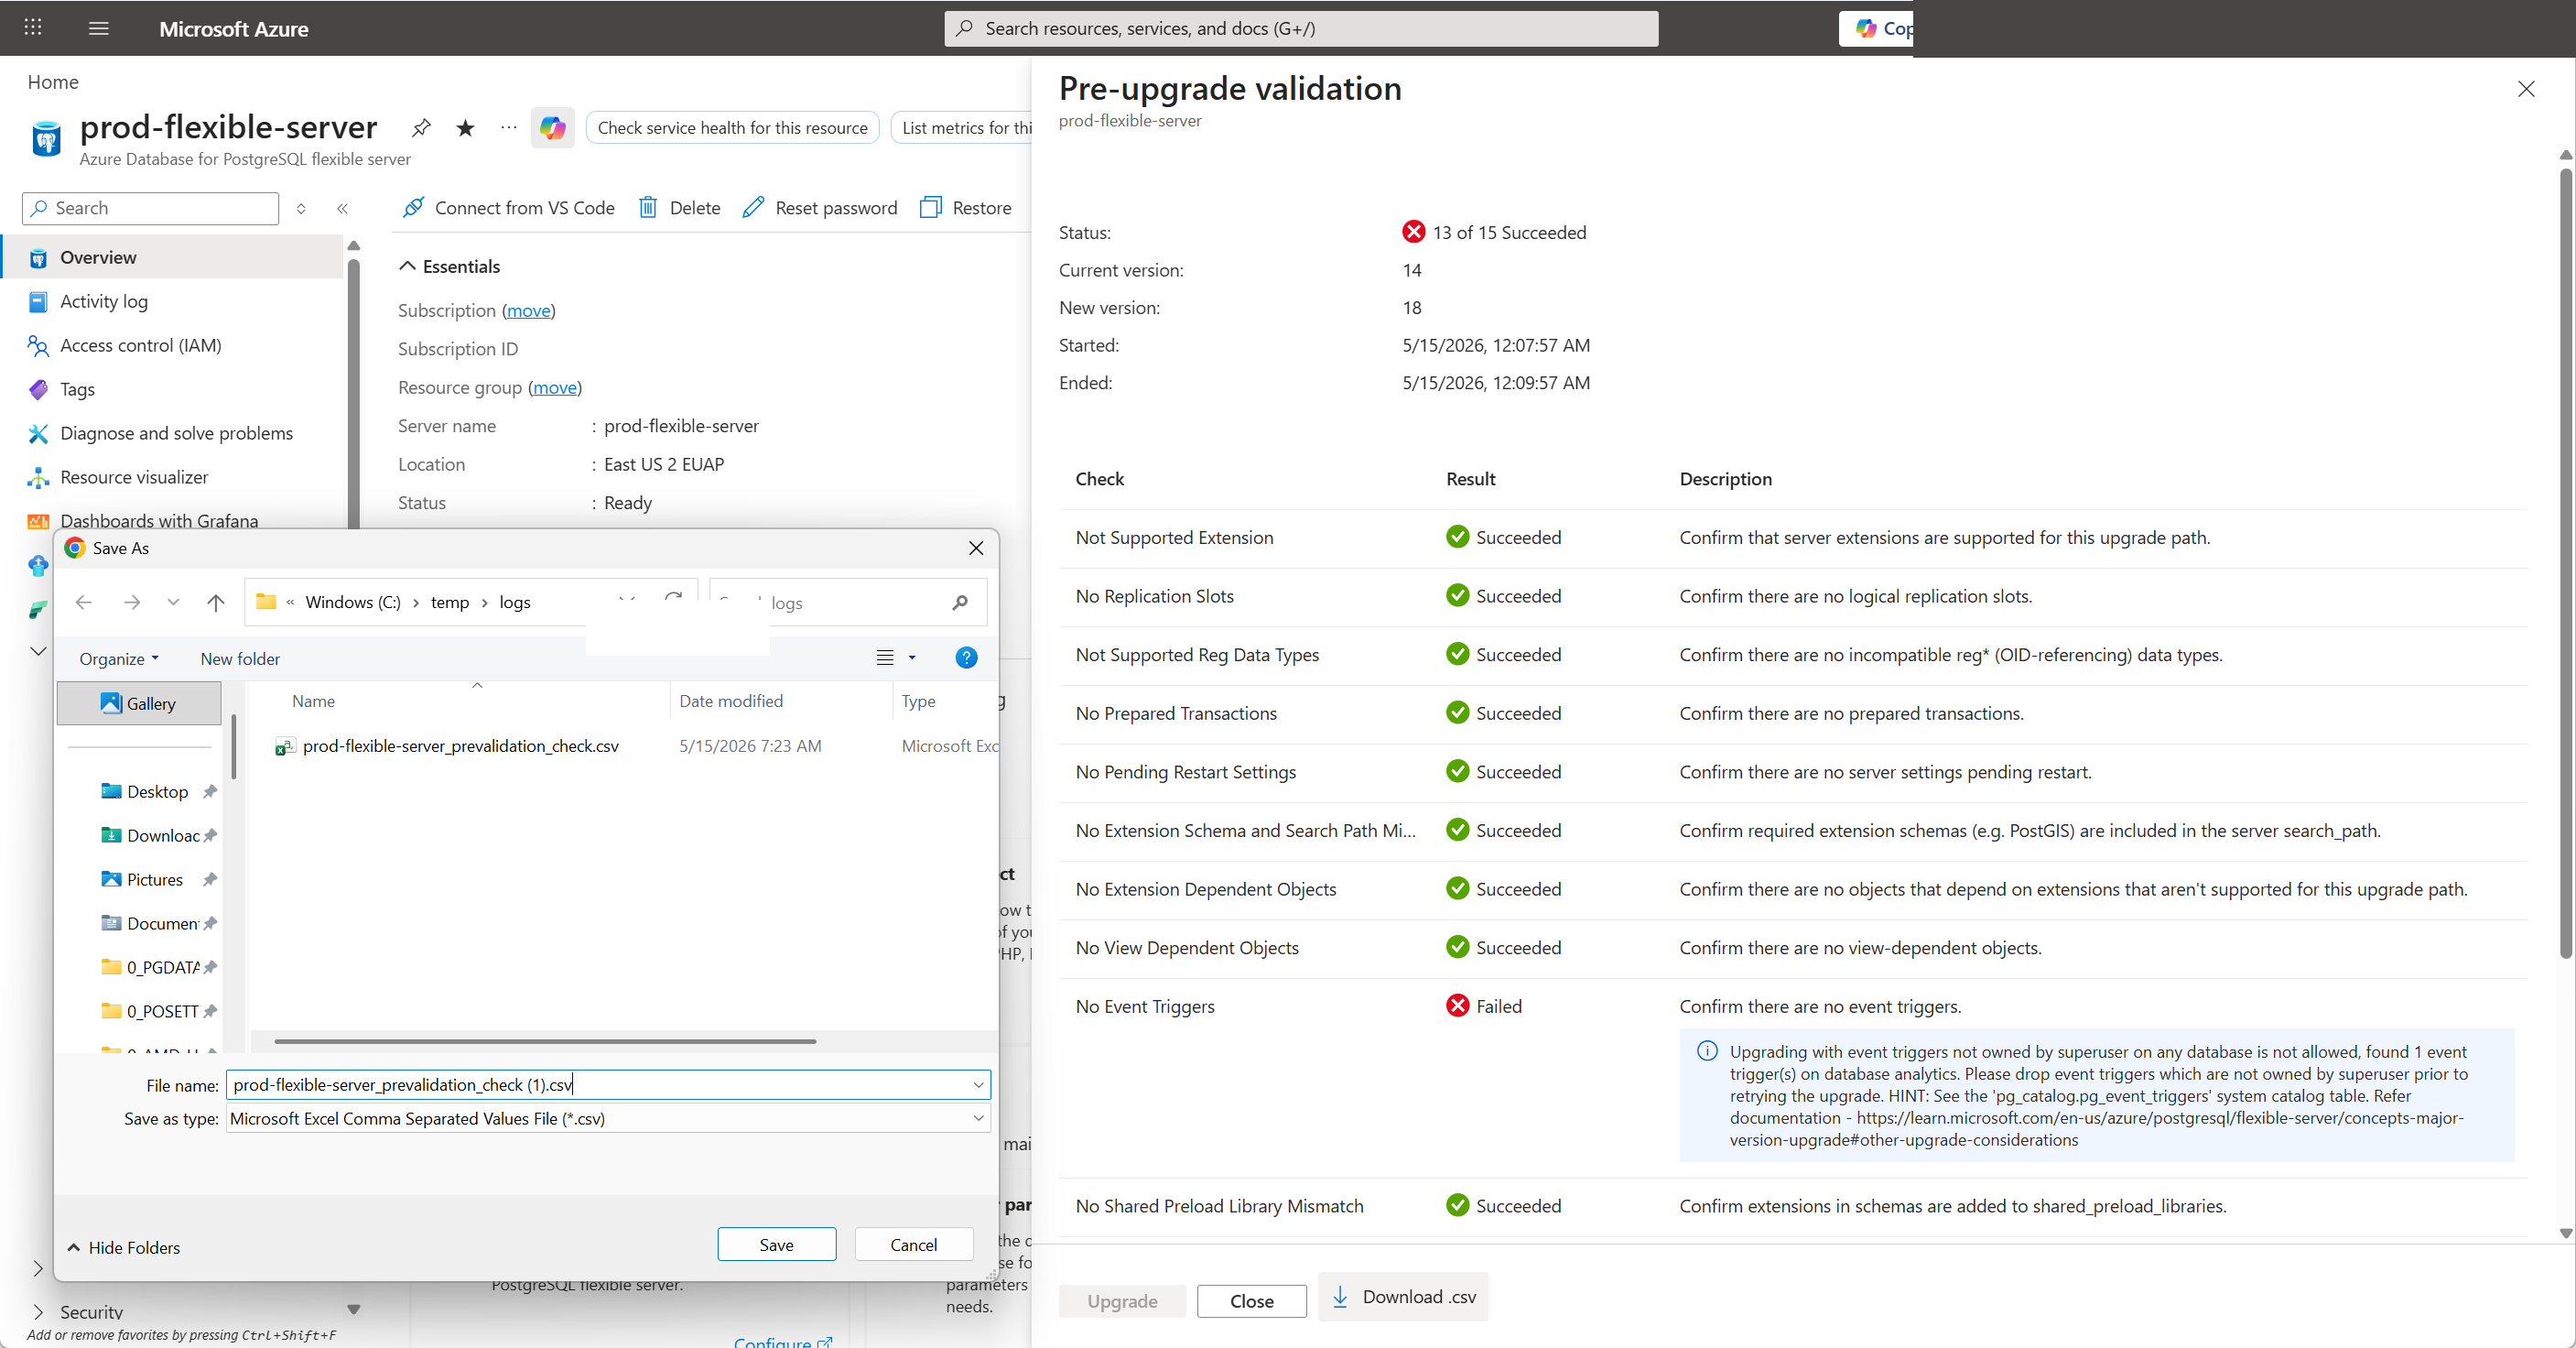Screen dimensions: 2576x1348
Task: Open Copilot icon beside server title
Action: click(552, 127)
